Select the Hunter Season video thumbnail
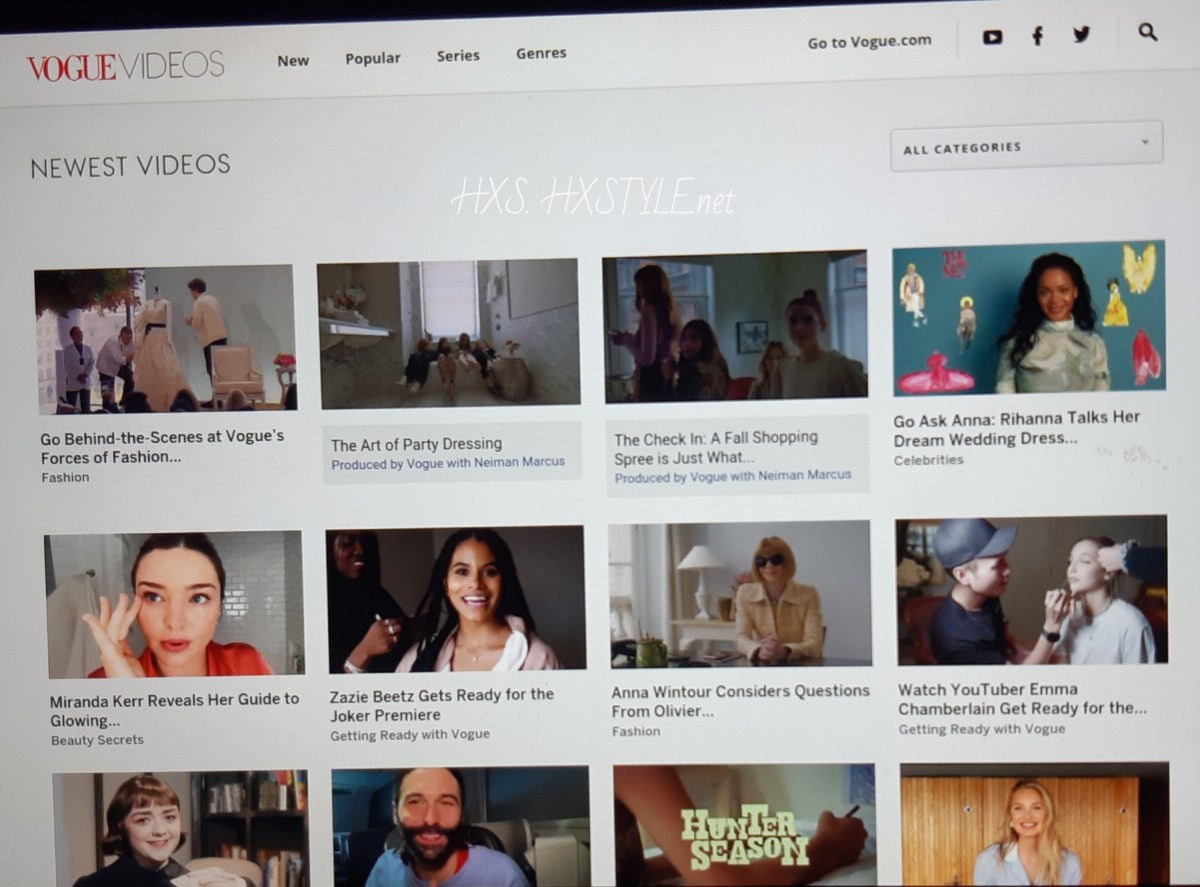The height and width of the screenshot is (887, 1200). tap(744, 825)
